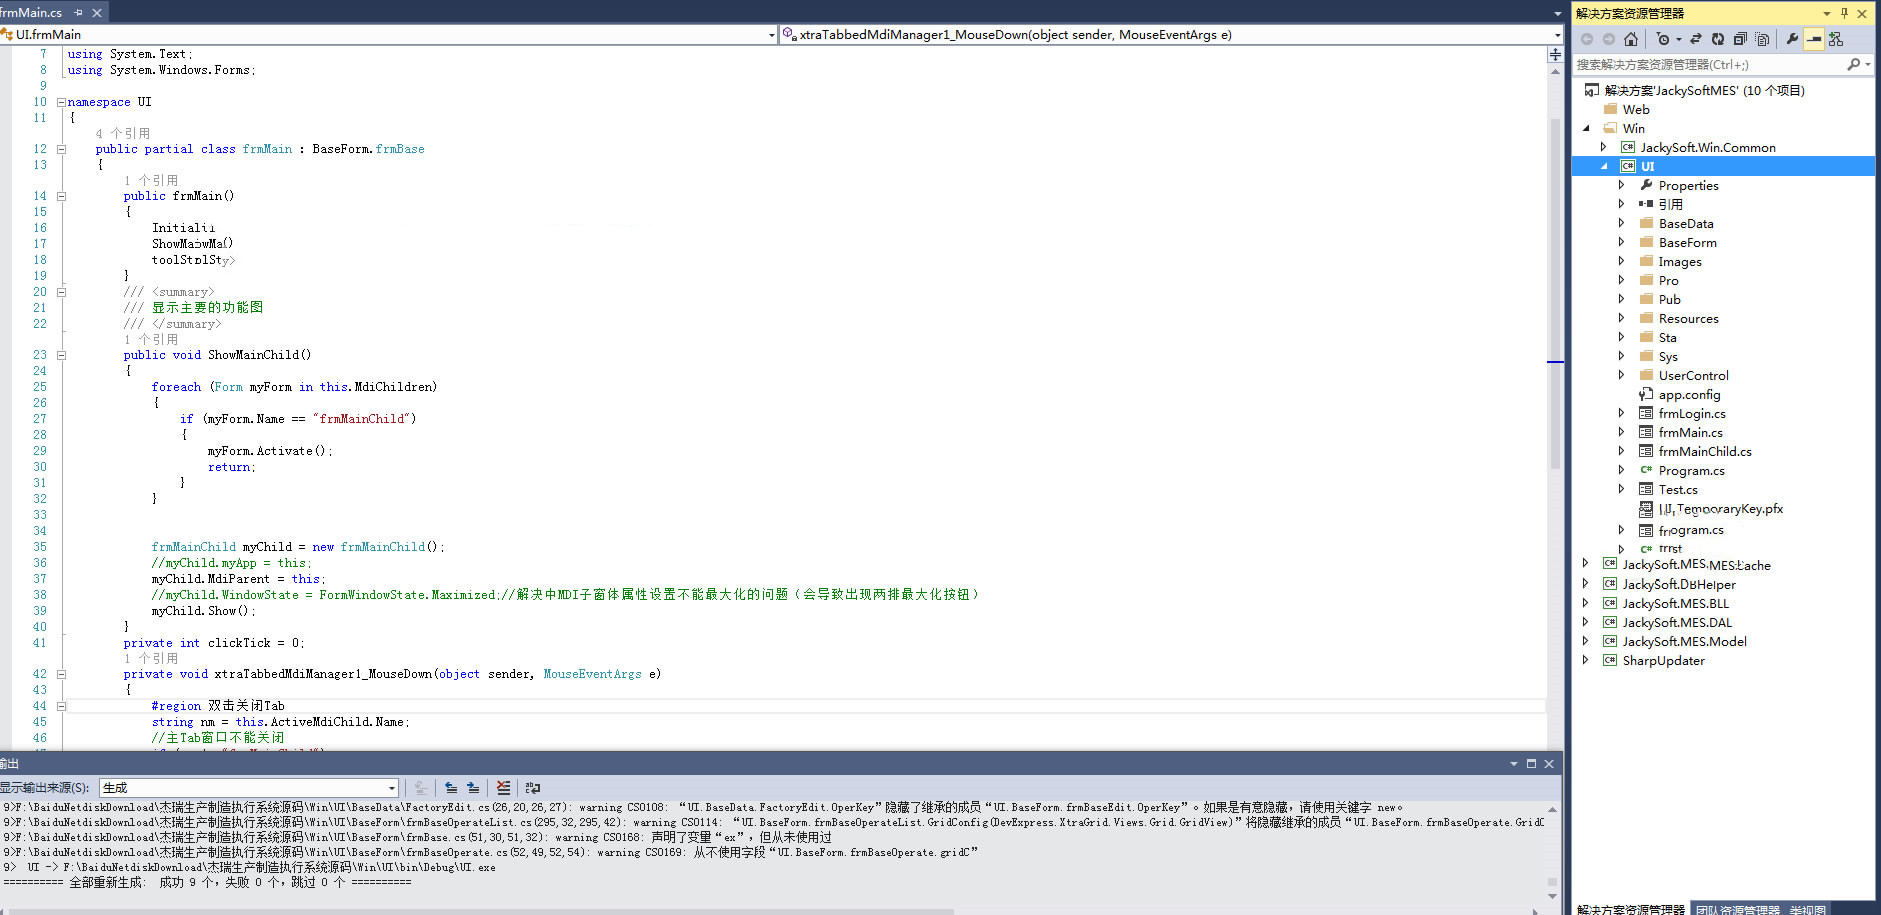The height and width of the screenshot is (915, 1881).
Task: Click Go to Previous Message in Output toolbar
Action: coord(451,788)
